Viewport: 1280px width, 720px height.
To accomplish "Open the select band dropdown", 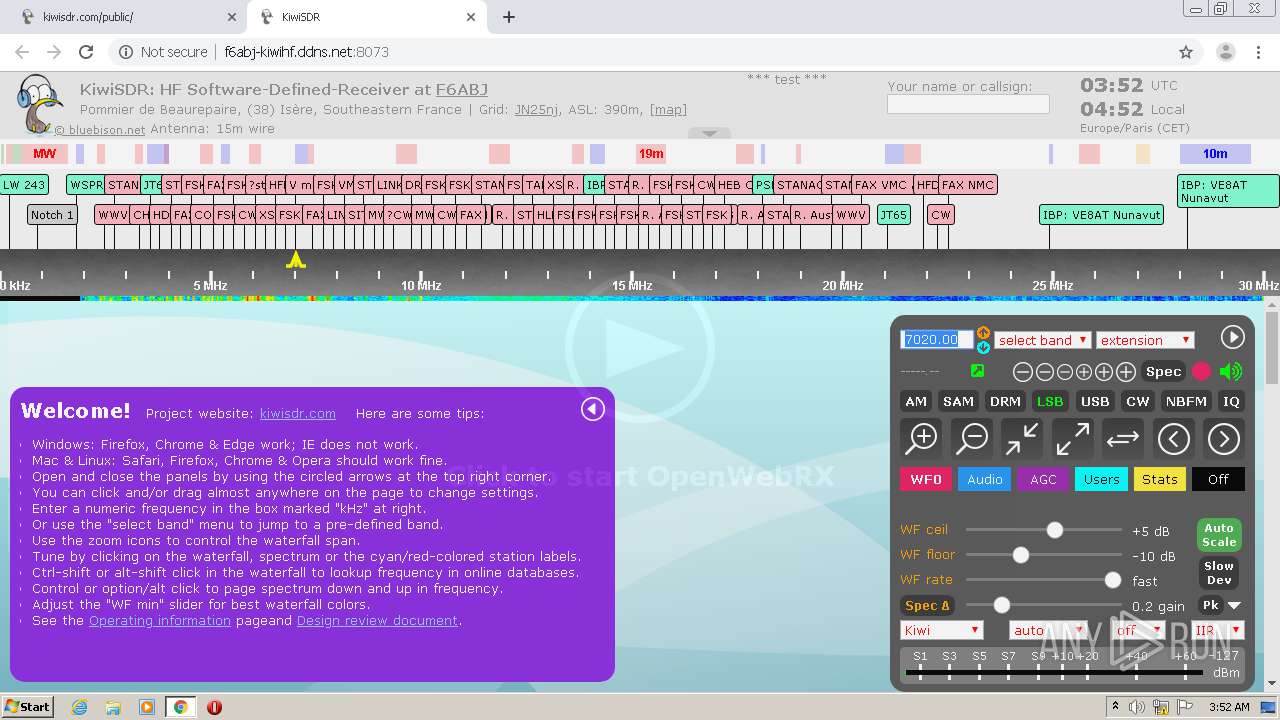I will pos(1042,340).
